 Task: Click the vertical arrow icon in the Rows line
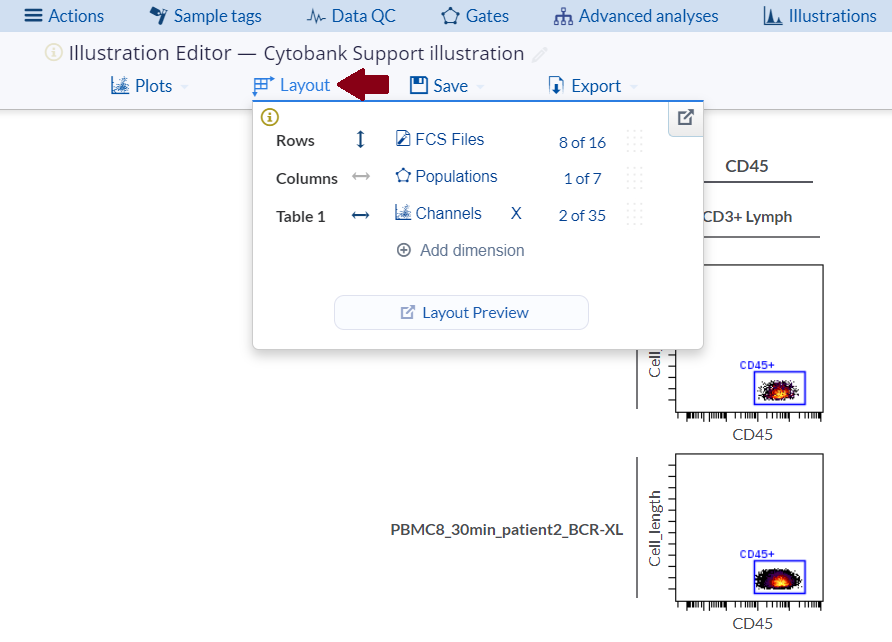(361, 140)
